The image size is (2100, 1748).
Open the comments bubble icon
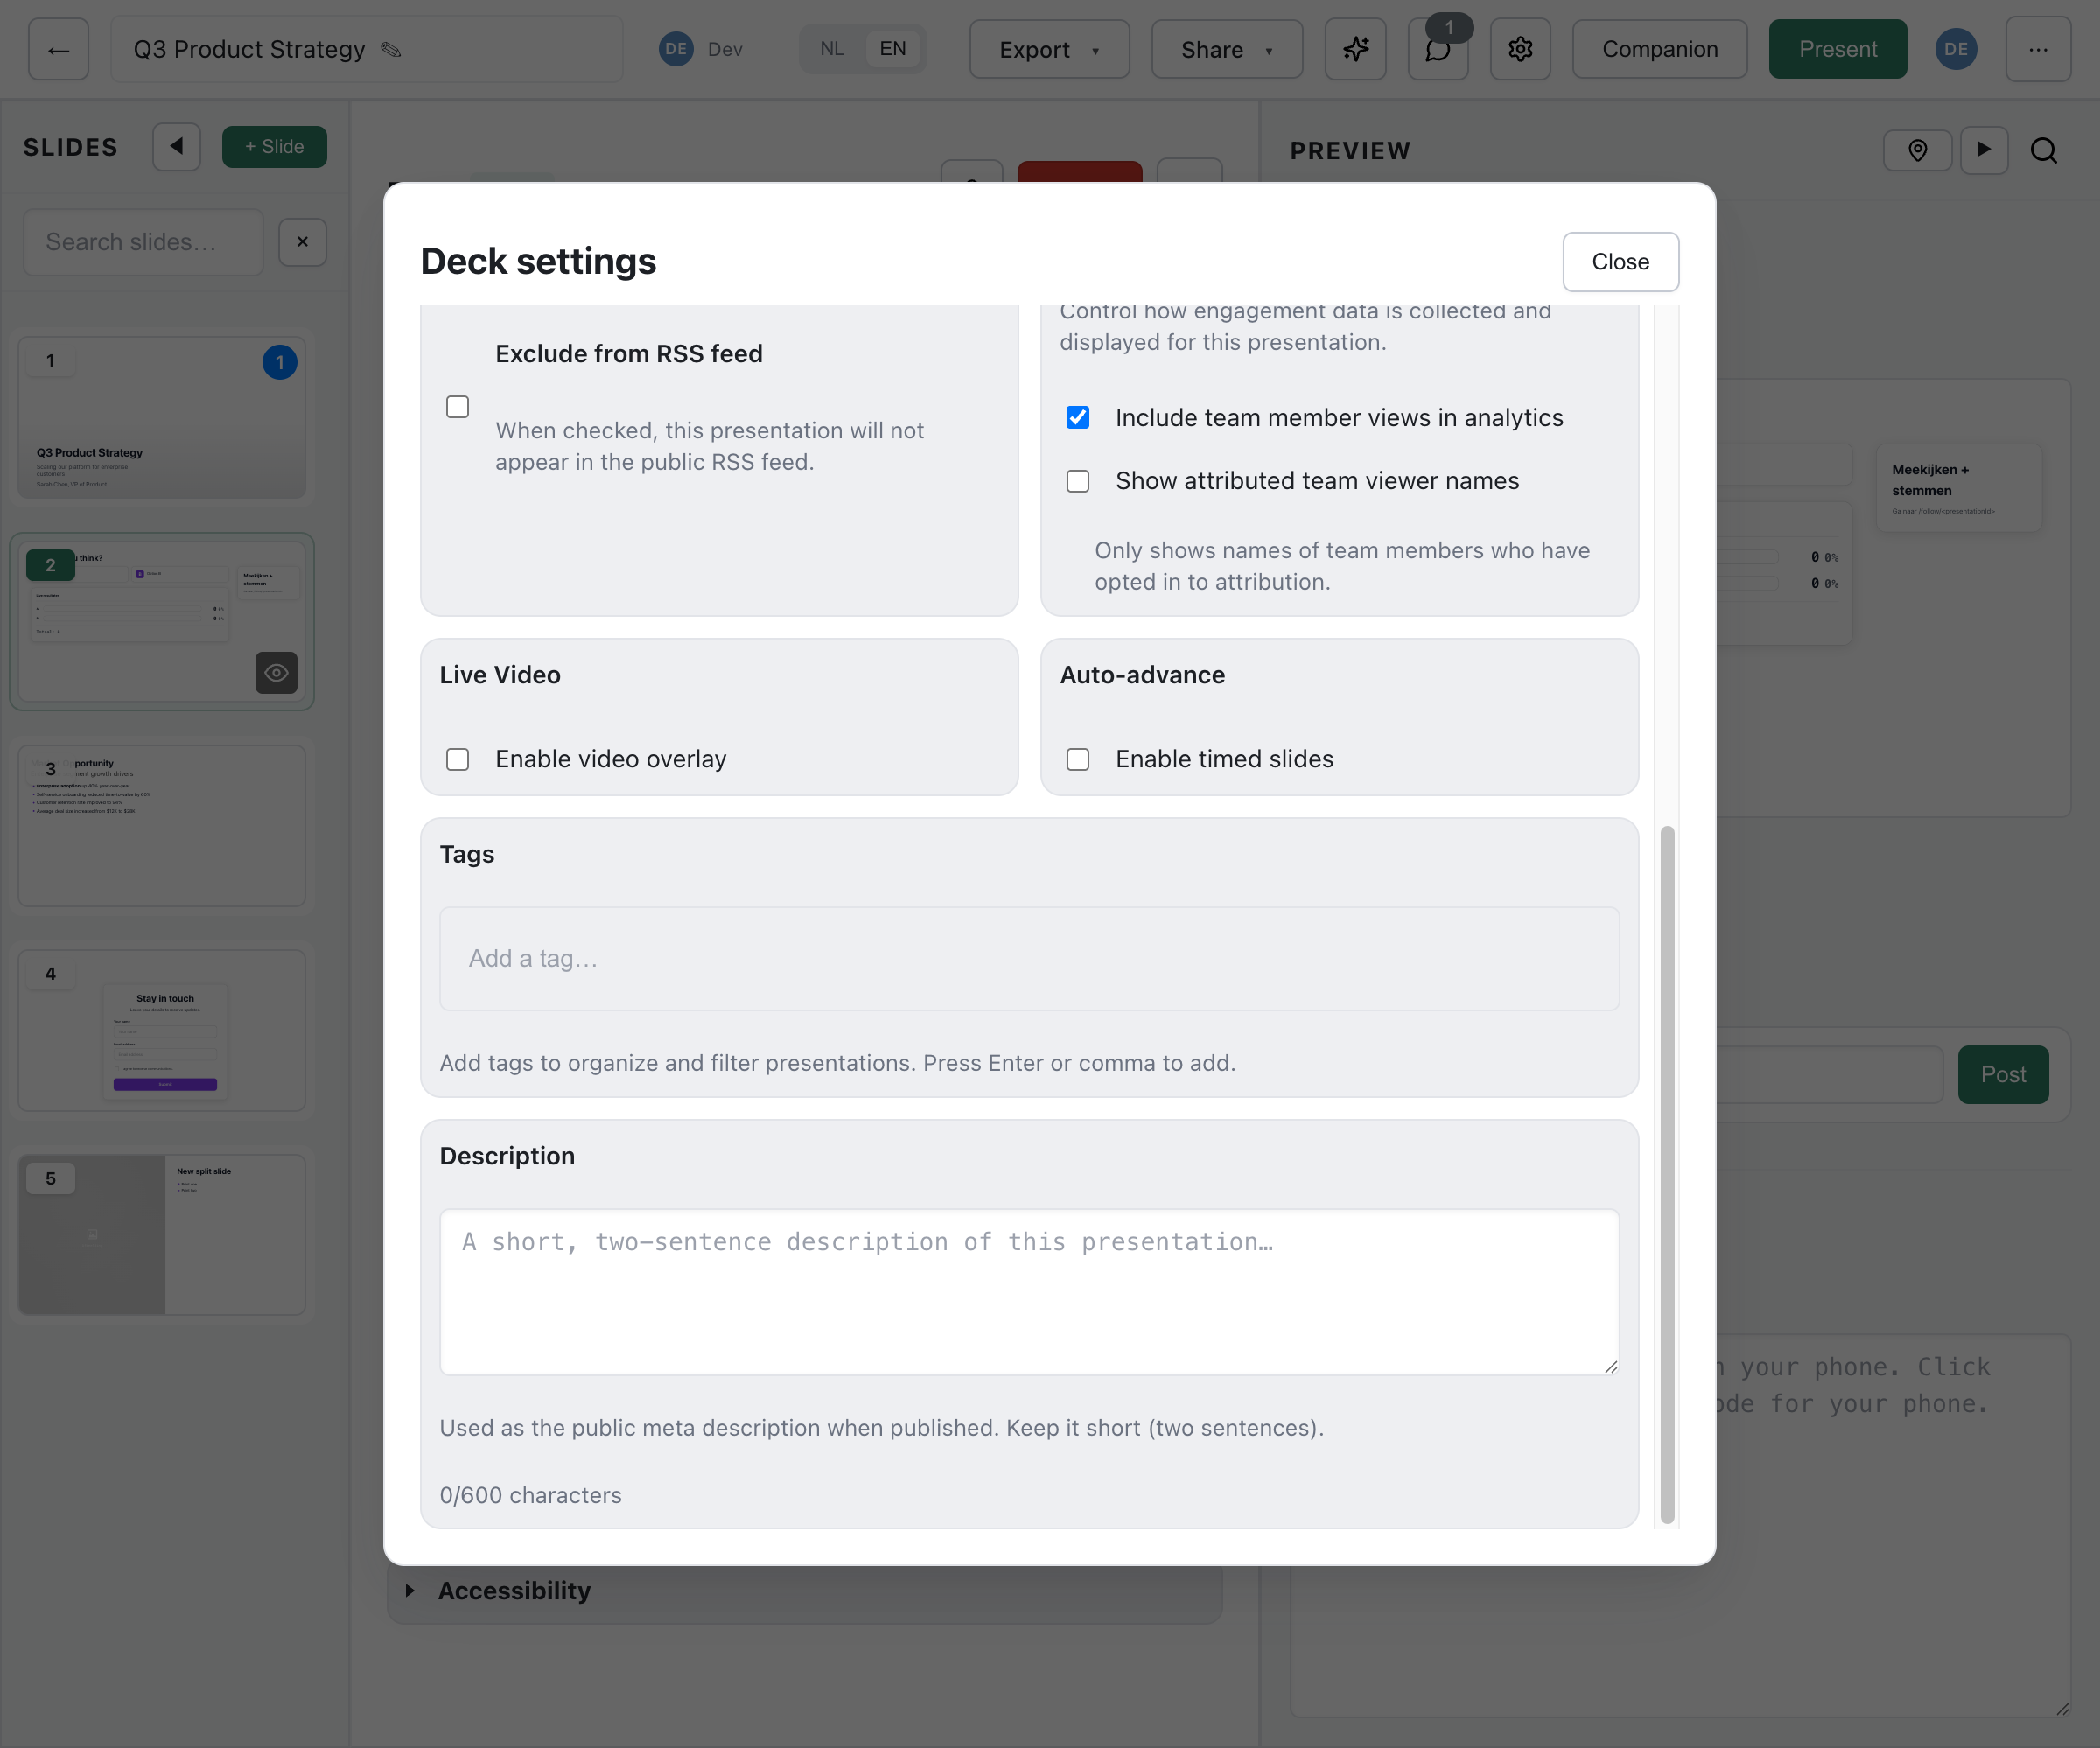pos(1437,49)
